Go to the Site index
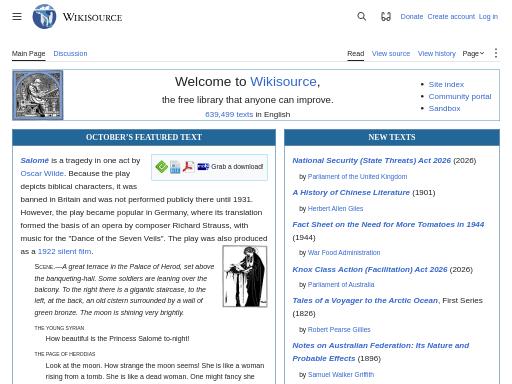 [x=446, y=84]
